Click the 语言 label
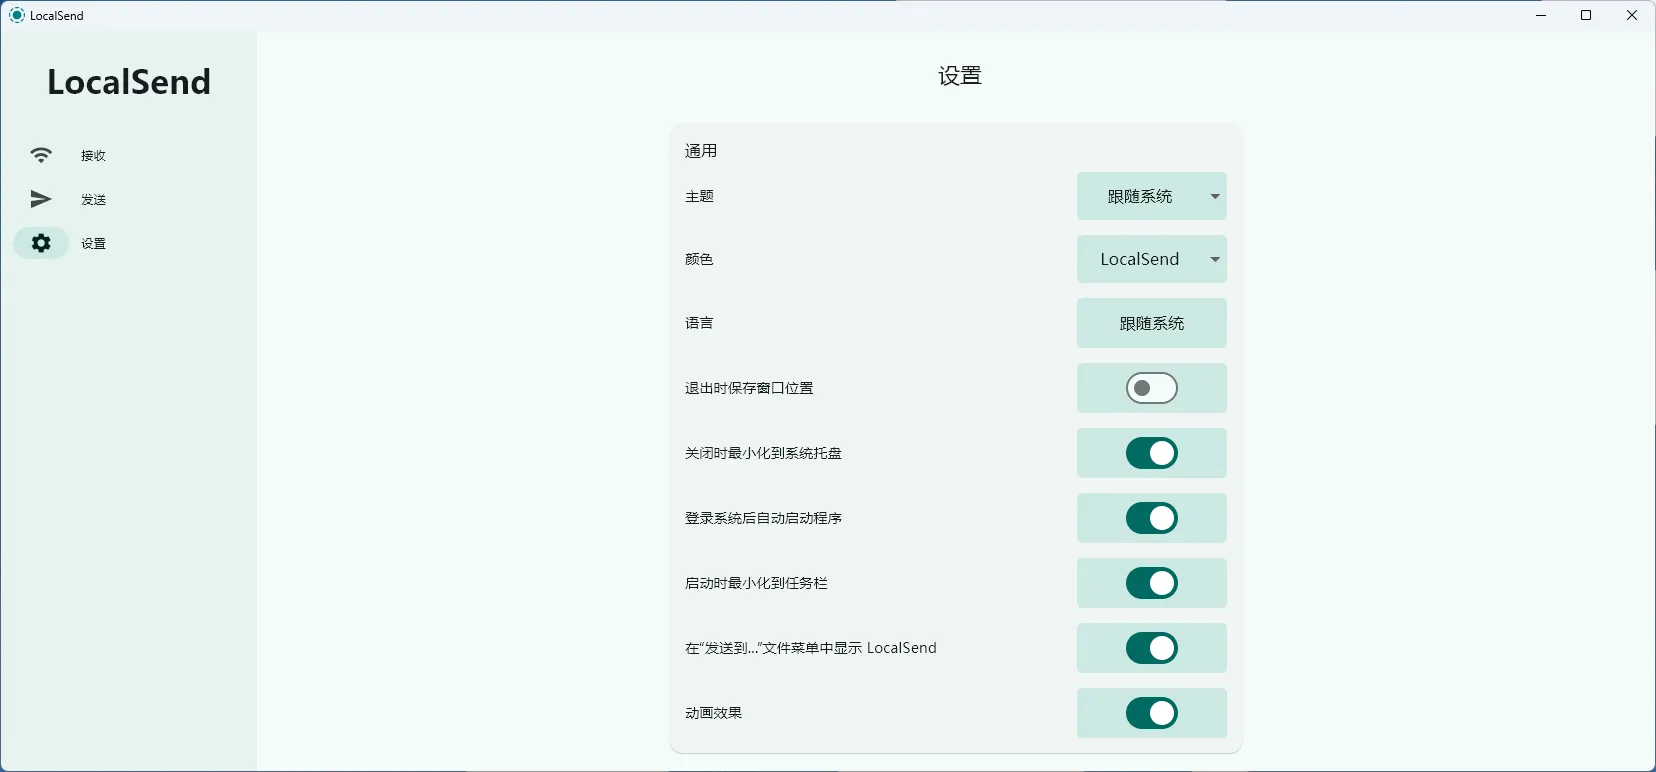Image resolution: width=1656 pixels, height=772 pixels. (x=699, y=323)
